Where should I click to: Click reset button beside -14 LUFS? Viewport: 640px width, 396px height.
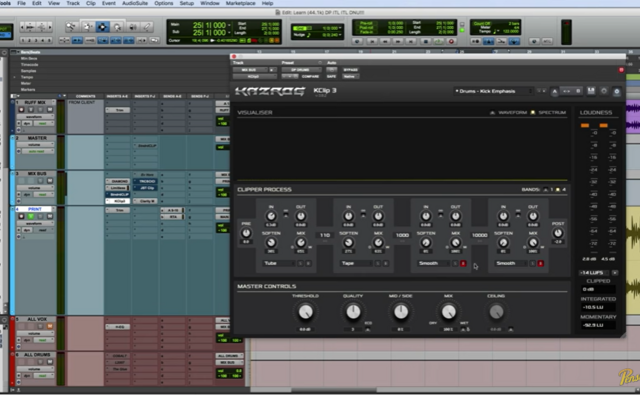pyautogui.click(x=615, y=273)
